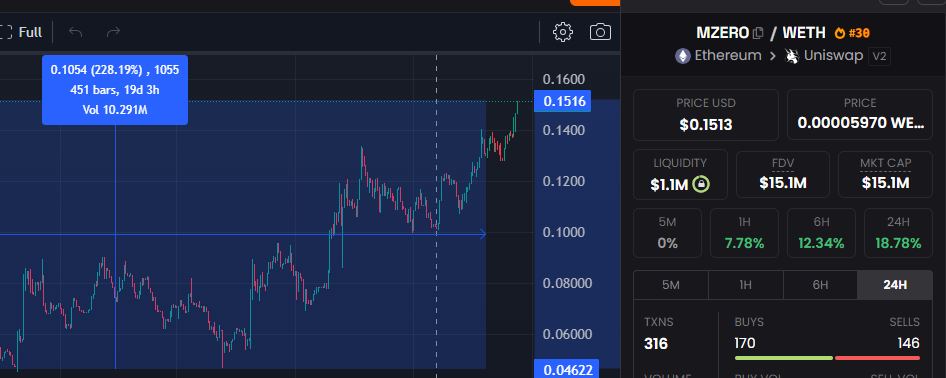Click the MZERO / WETH pair title
946x378 pixels.
pos(760,33)
